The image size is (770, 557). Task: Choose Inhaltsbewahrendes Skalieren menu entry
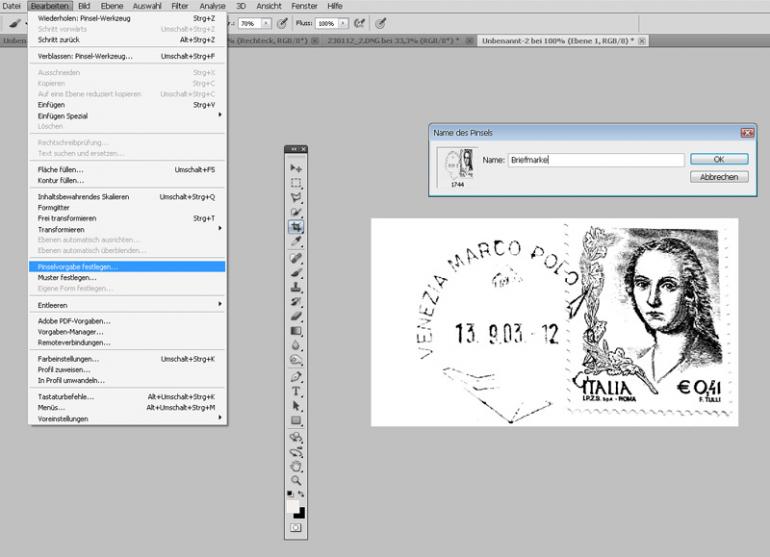[x=128, y=196]
